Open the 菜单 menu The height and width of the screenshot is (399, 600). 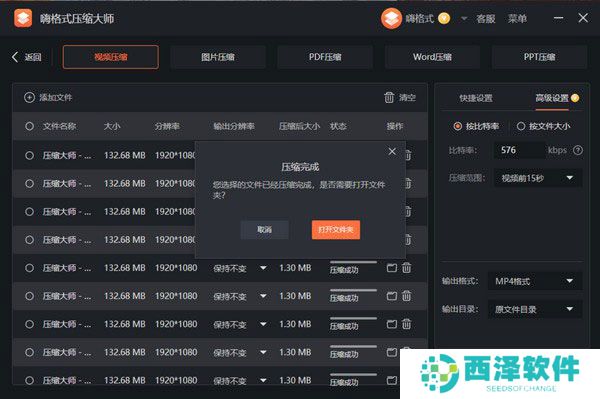click(x=517, y=18)
